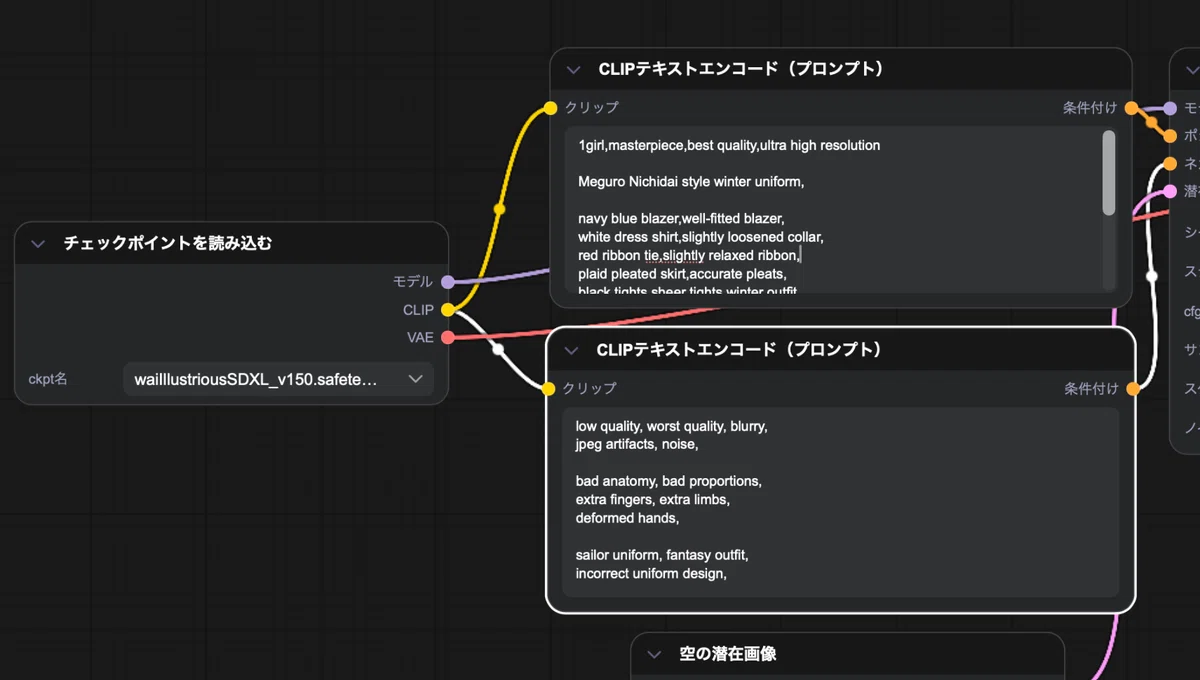The height and width of the screenshot is (680, 1200).
Task: Click the line "bad anatomy, bad proportions,"
Action: 669,481
